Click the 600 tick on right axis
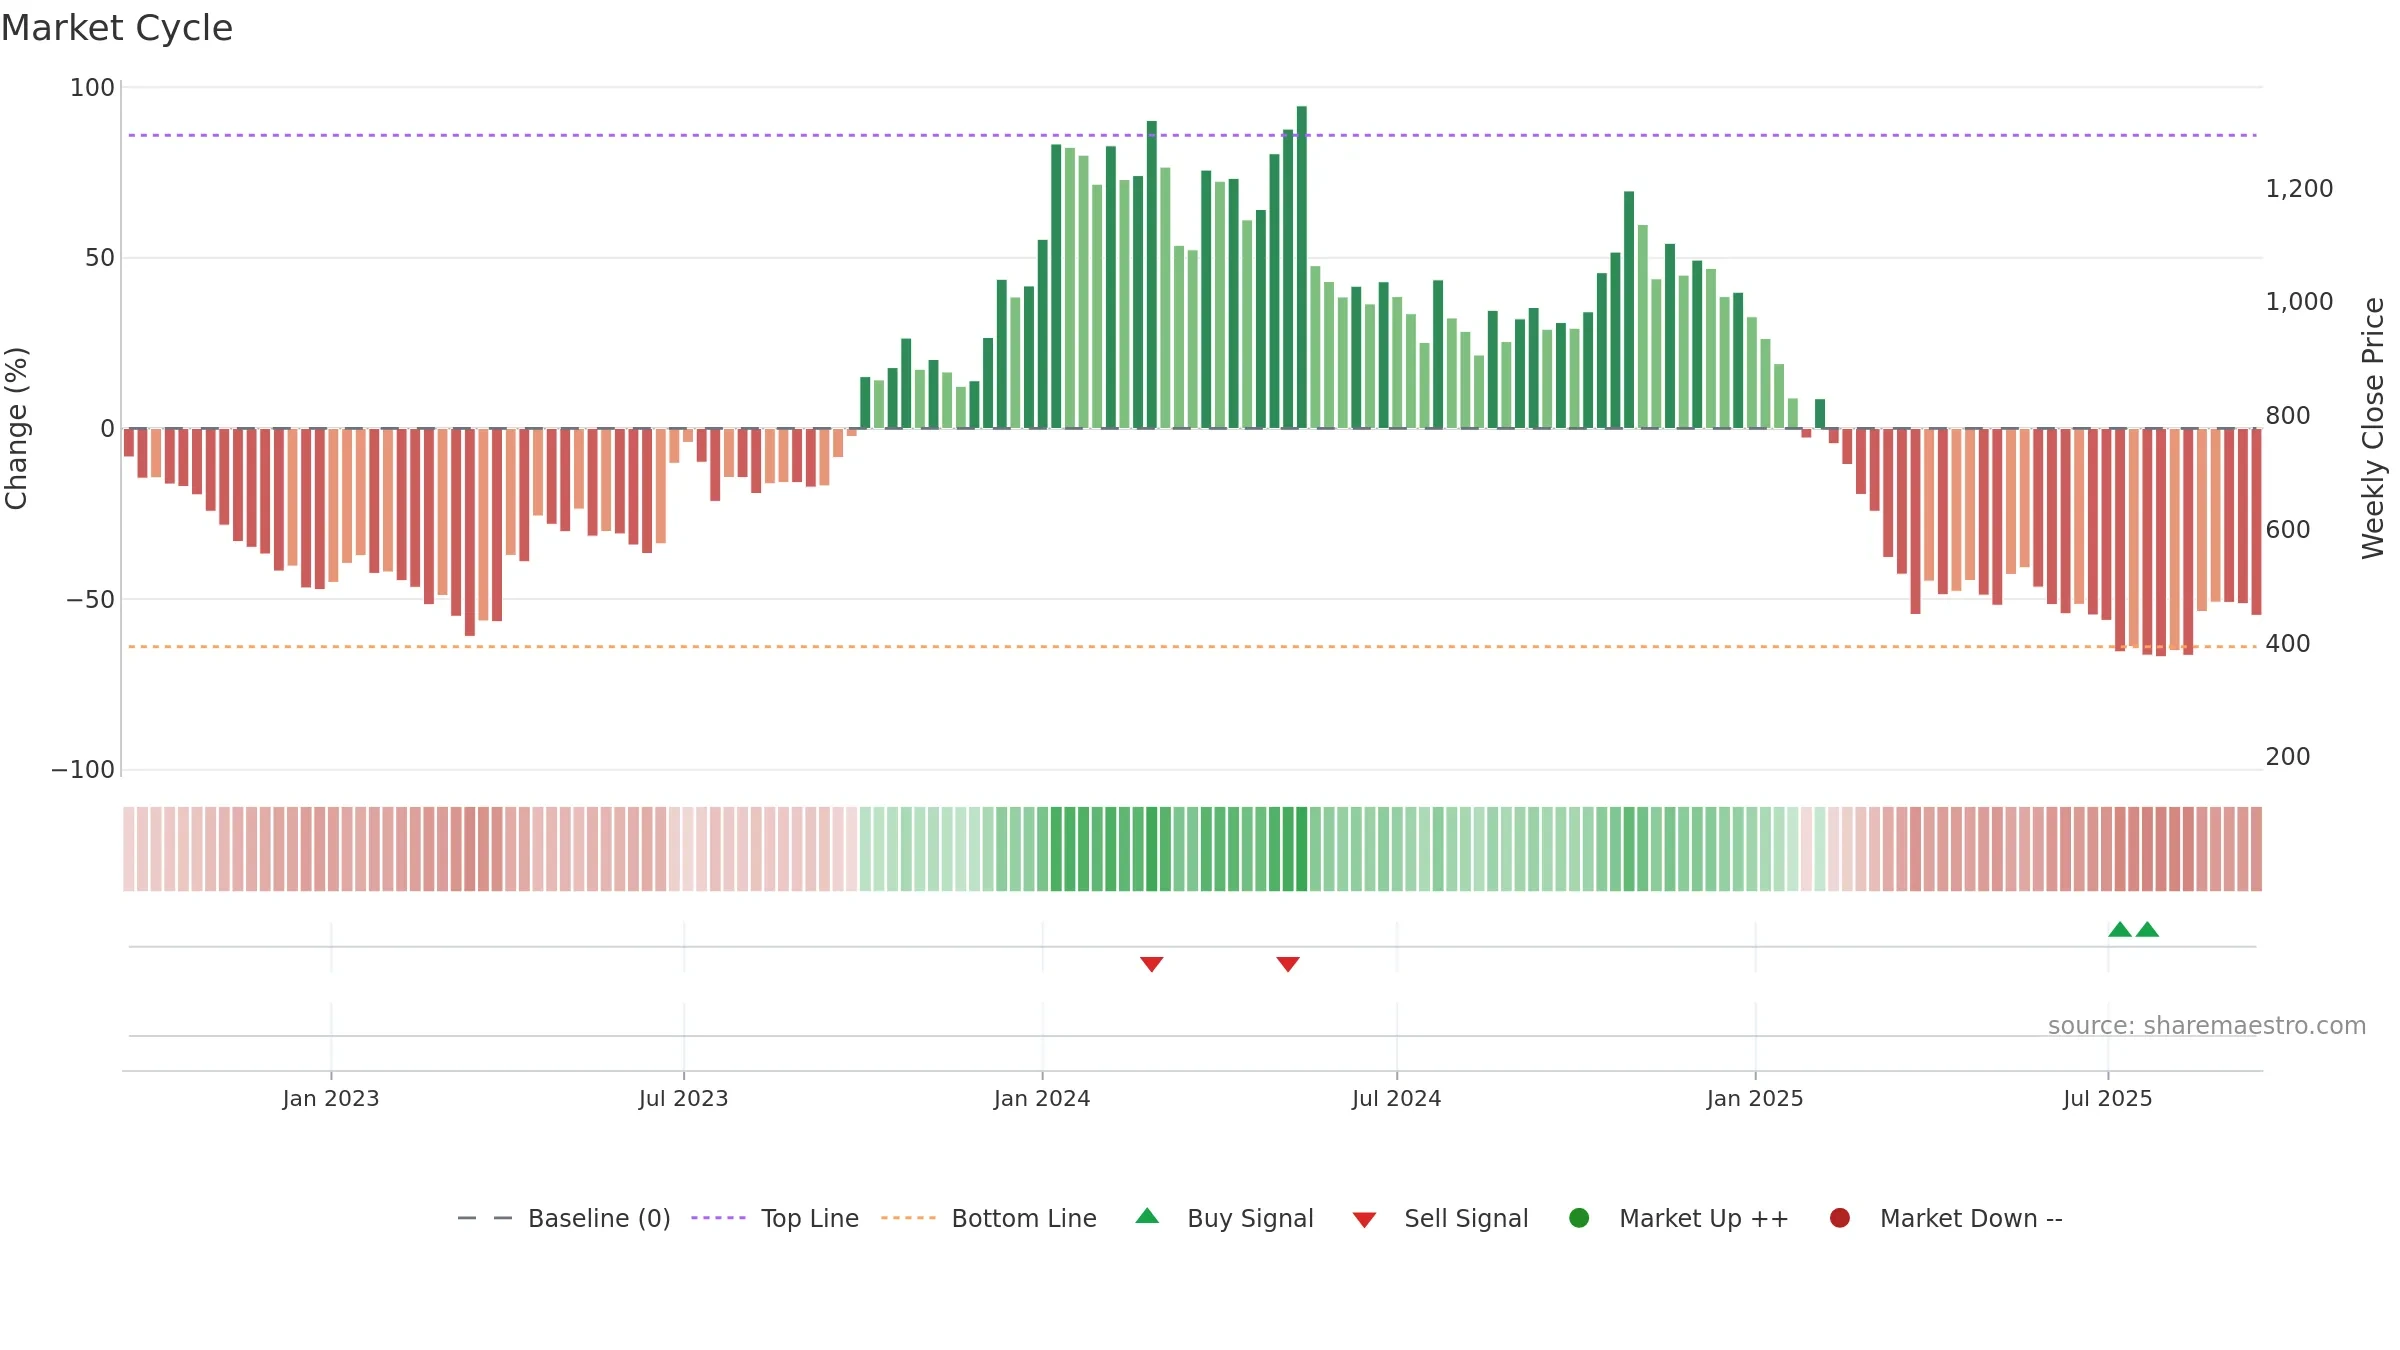Screen dimensions: 2400x1350 pos(2288,530)
